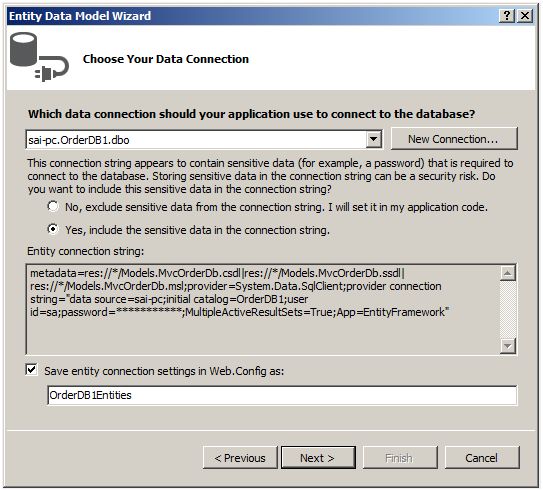
Task: Click the 'Choose Your Data Connection' heading
Action: pos(166,59)
